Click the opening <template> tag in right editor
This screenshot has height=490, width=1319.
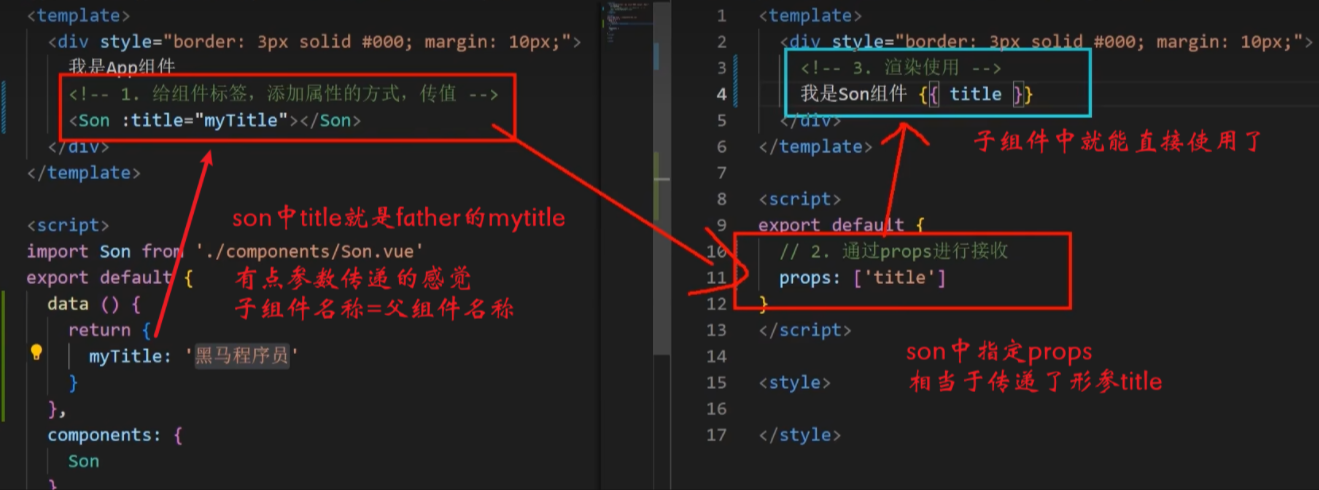click(810, 16)
